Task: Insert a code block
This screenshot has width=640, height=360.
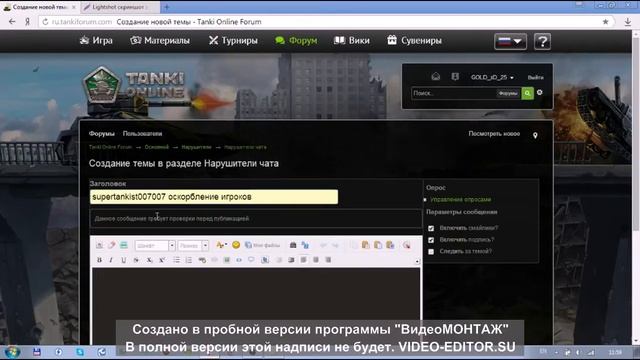Action: point(239,260)
